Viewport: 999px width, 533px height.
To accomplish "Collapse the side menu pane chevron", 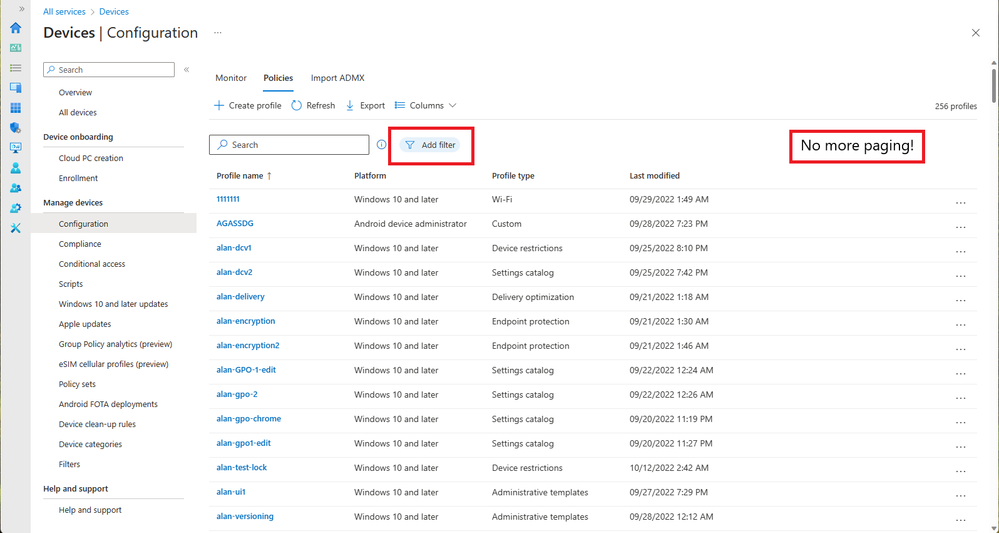I will coord(187,69).
